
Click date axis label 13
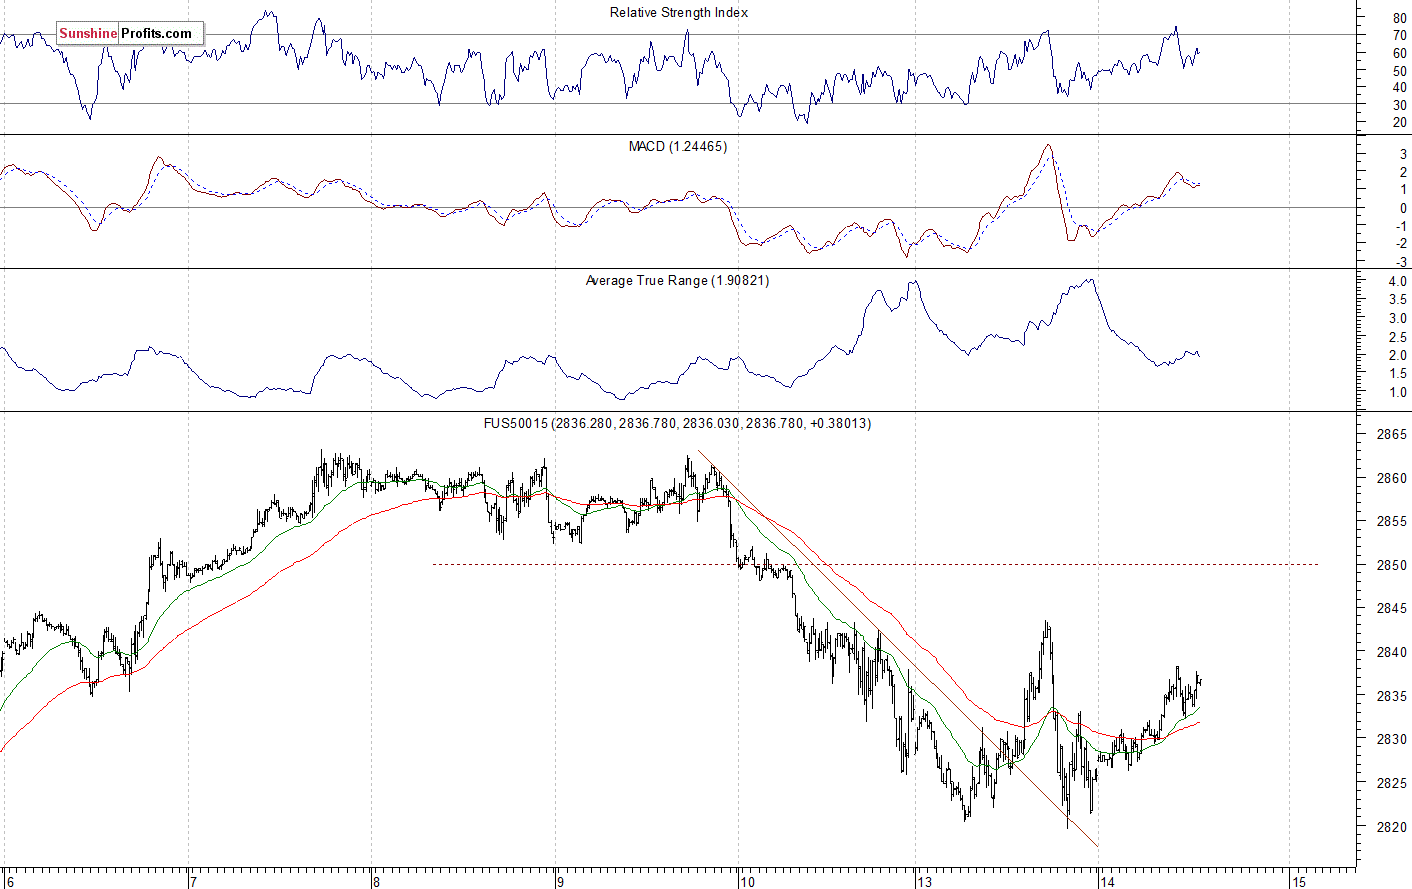[x=923, y=882]
